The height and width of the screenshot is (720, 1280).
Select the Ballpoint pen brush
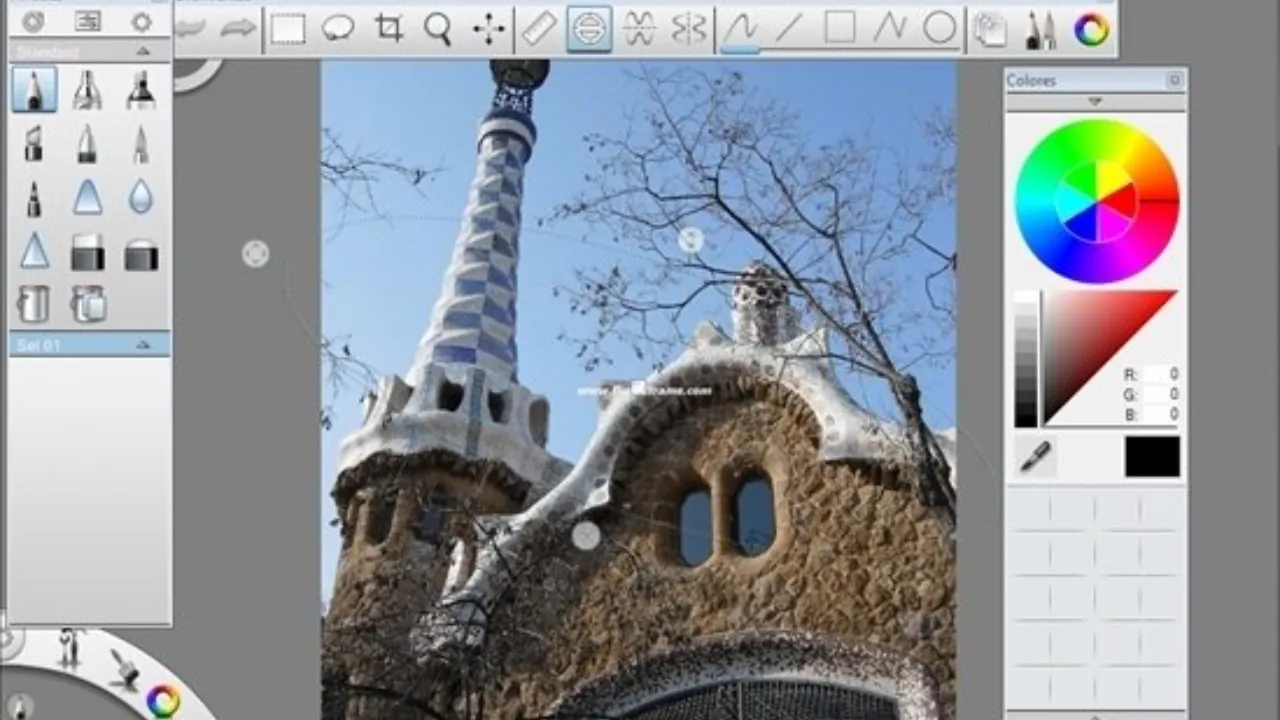[88, 144]
